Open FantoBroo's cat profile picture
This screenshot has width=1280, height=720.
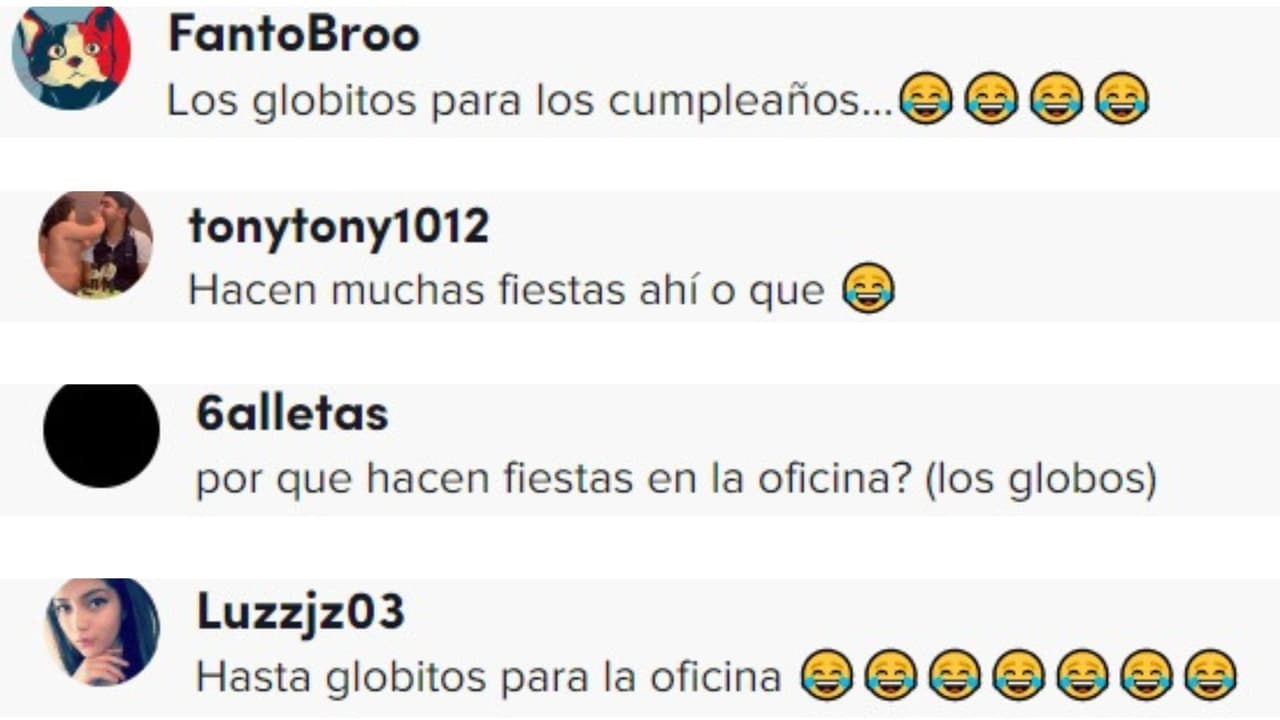pyautogui.click(x=71, y=55)
